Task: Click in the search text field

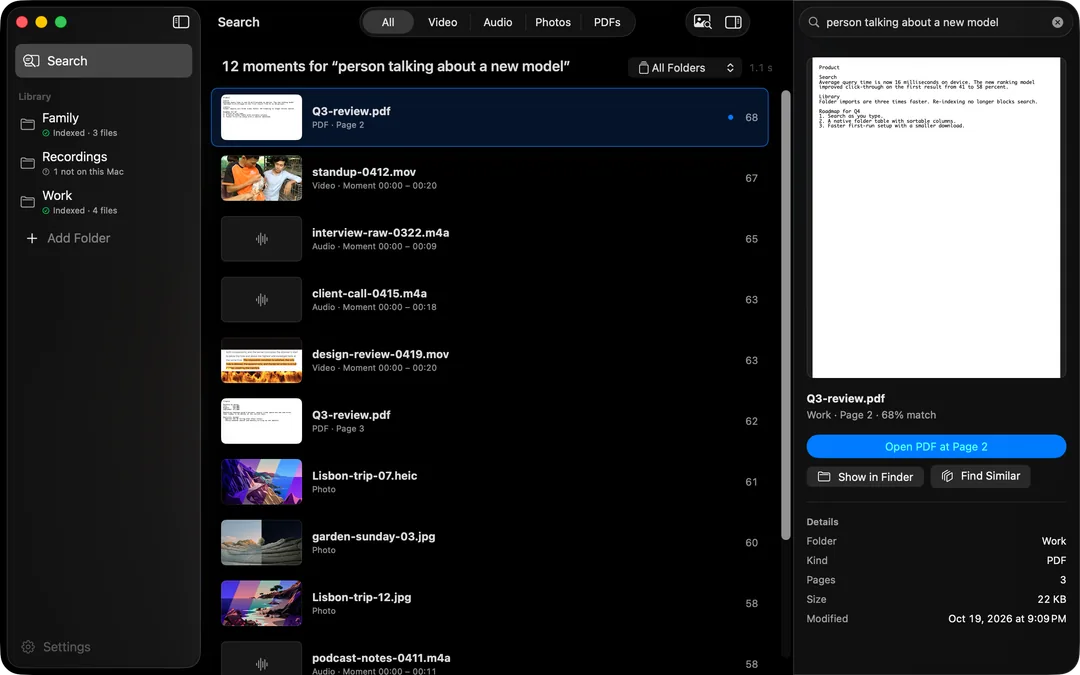Action: [x=935, y=22]
